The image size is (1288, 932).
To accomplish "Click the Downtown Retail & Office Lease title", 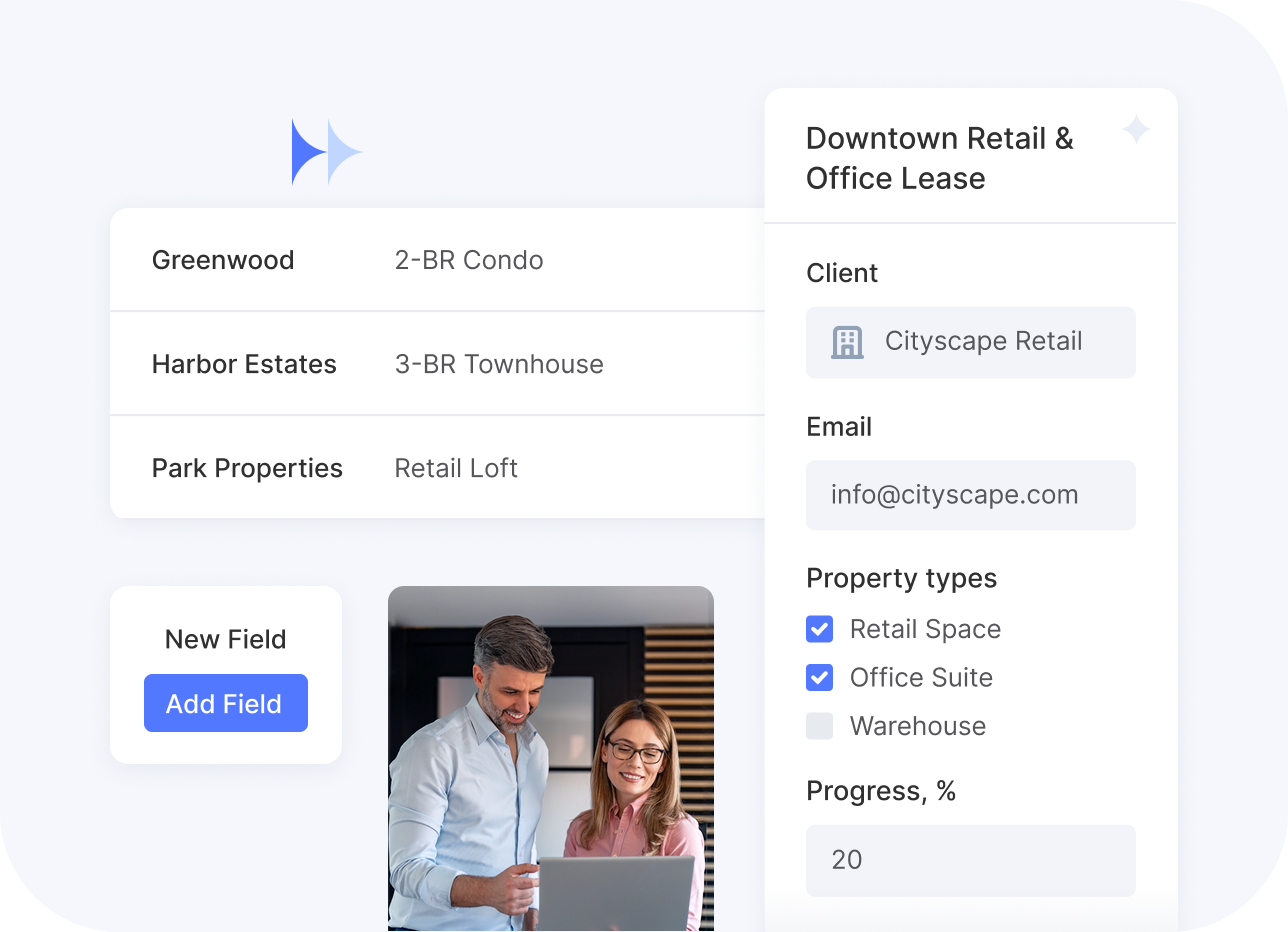I will point(939,158).
